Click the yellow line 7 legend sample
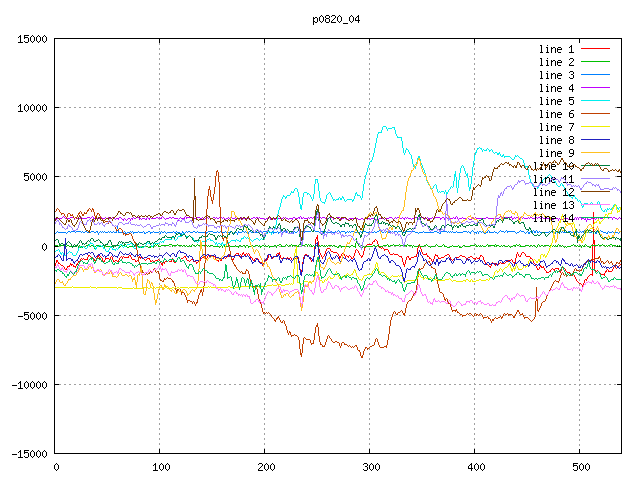Screen dimensions: 640x480 595,127
